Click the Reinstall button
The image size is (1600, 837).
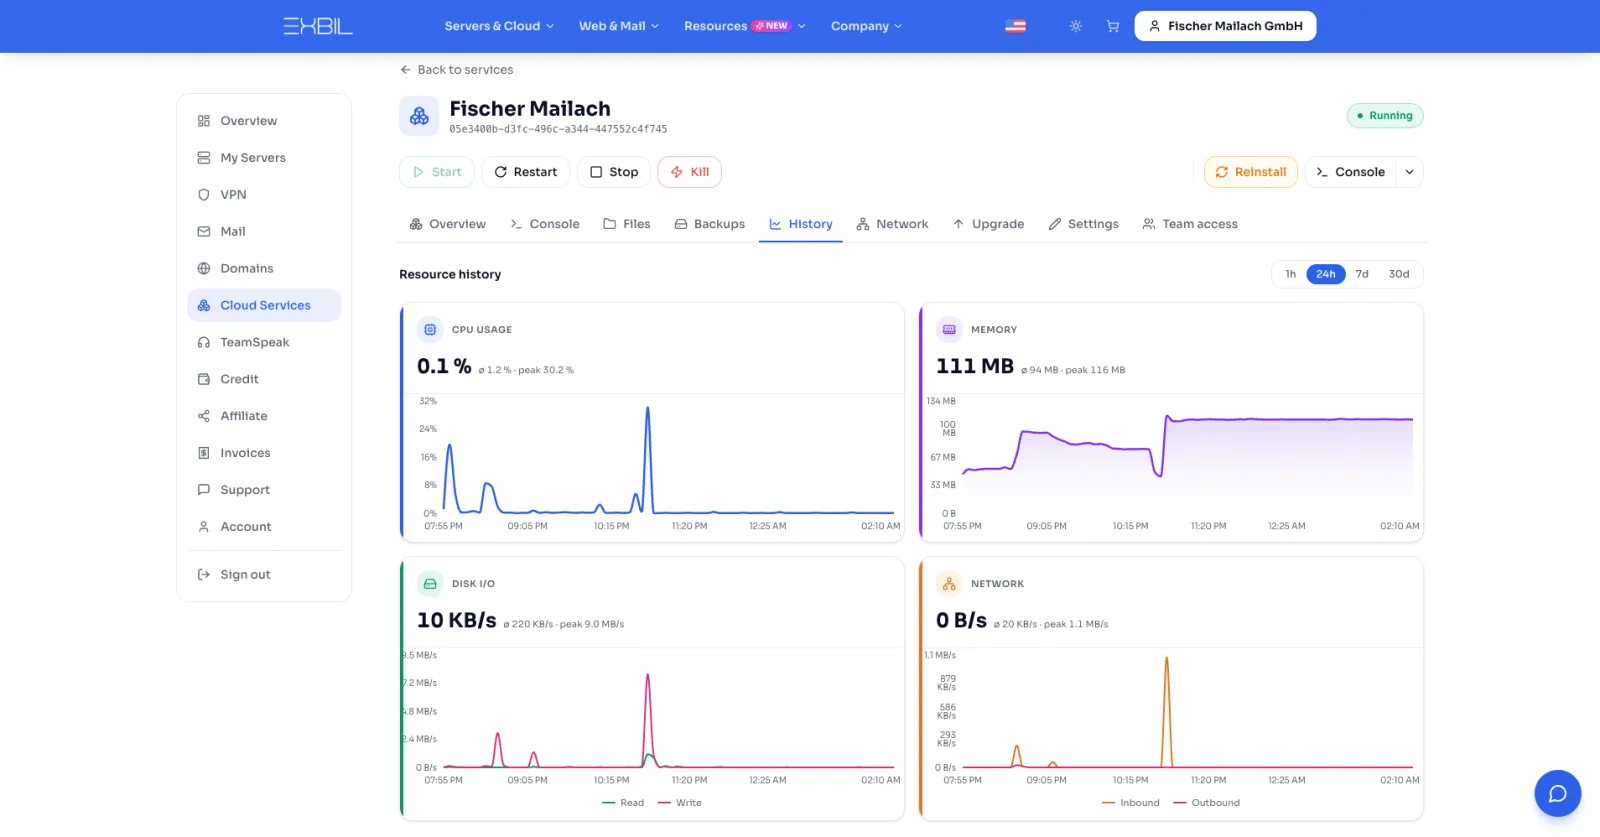1251,172
